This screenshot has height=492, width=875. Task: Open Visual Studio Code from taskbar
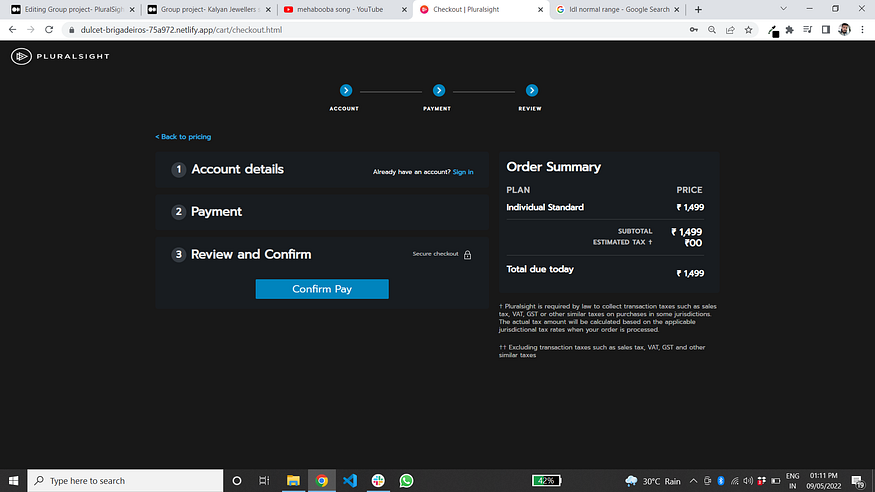tap(350, 480)
